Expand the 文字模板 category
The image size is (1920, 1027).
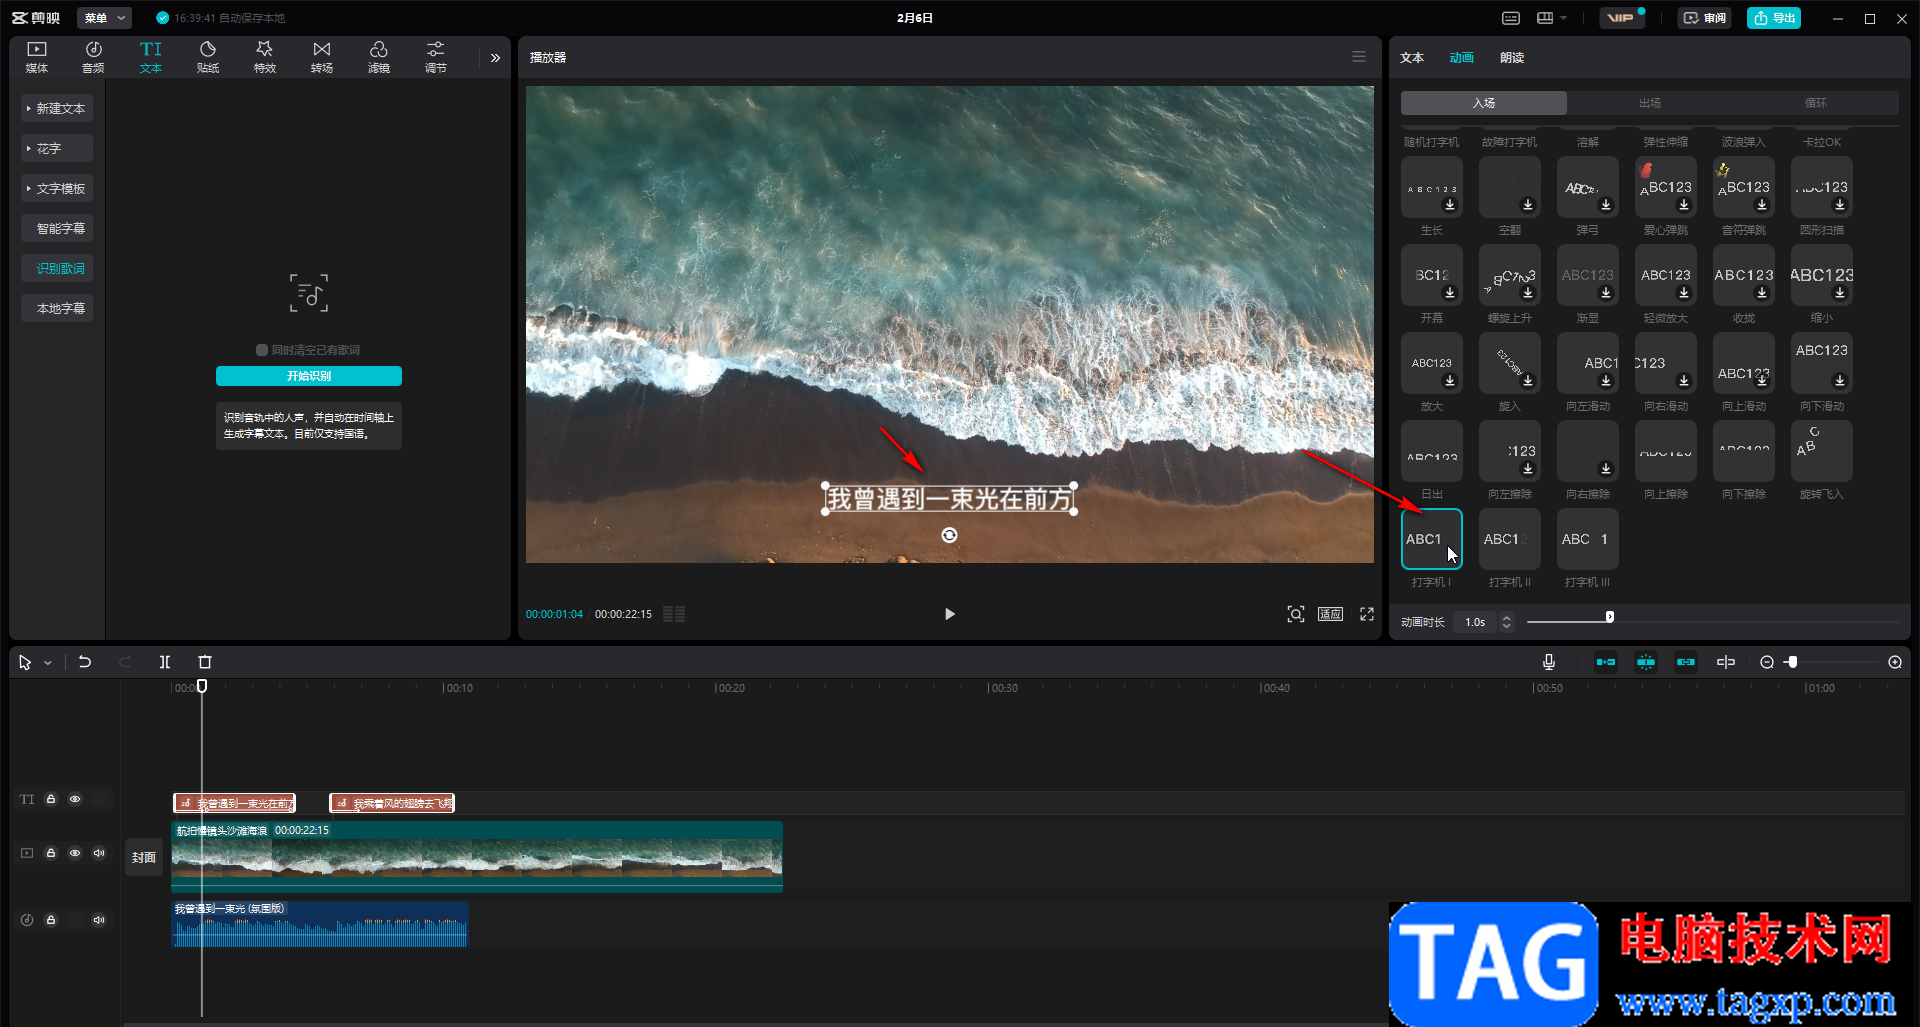(57, 188)
